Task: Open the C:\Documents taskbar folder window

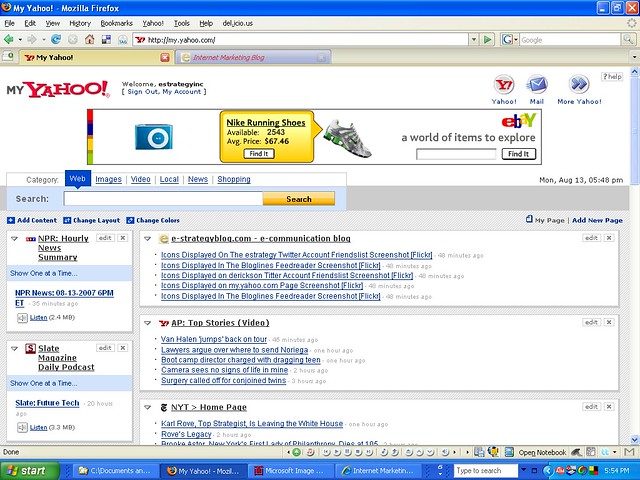Action: click(116, 471)
